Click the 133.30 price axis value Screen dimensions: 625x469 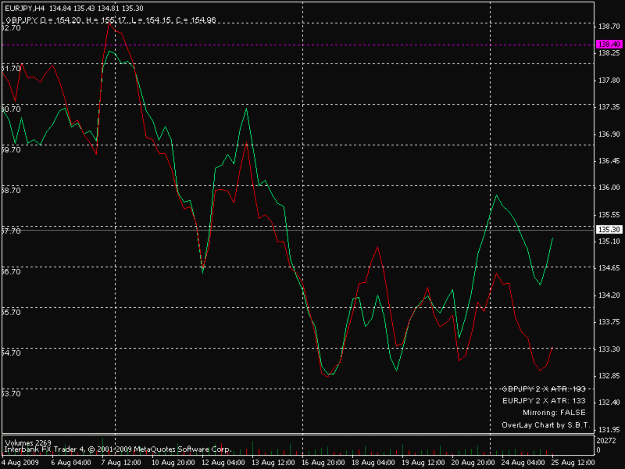609,349
